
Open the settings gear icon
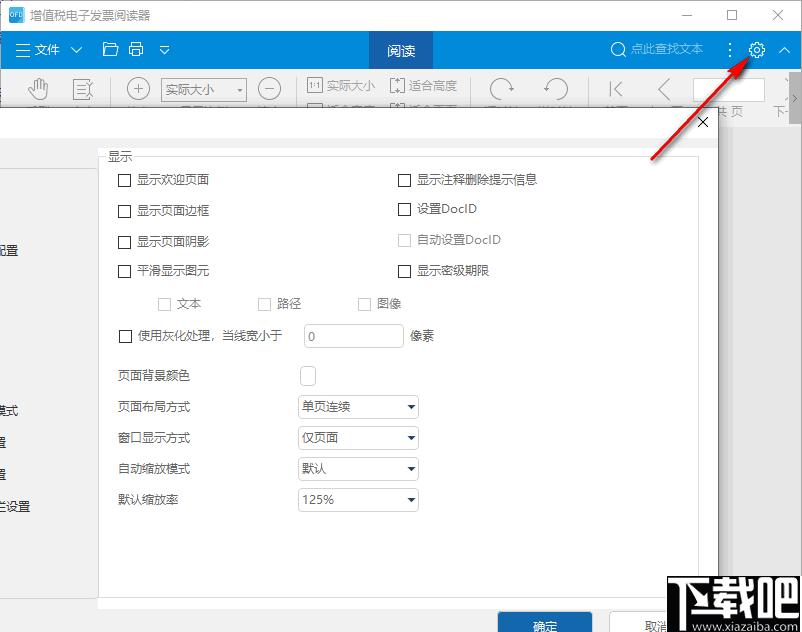pos(756,50)
